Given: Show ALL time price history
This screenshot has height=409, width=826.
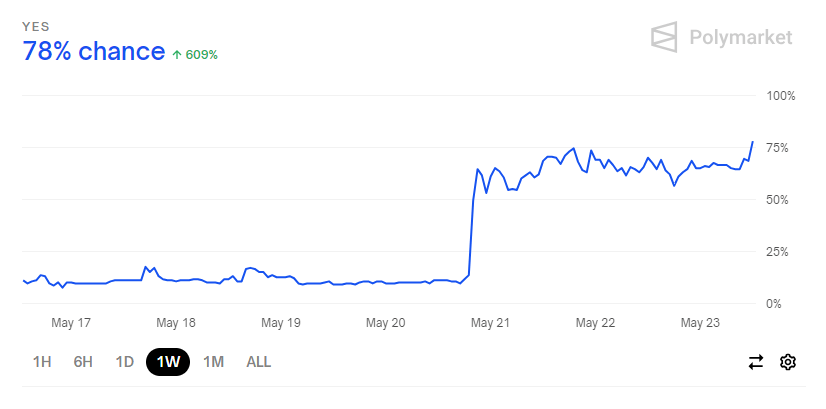Looking at the screenshot, I should [x=258, y=362].
